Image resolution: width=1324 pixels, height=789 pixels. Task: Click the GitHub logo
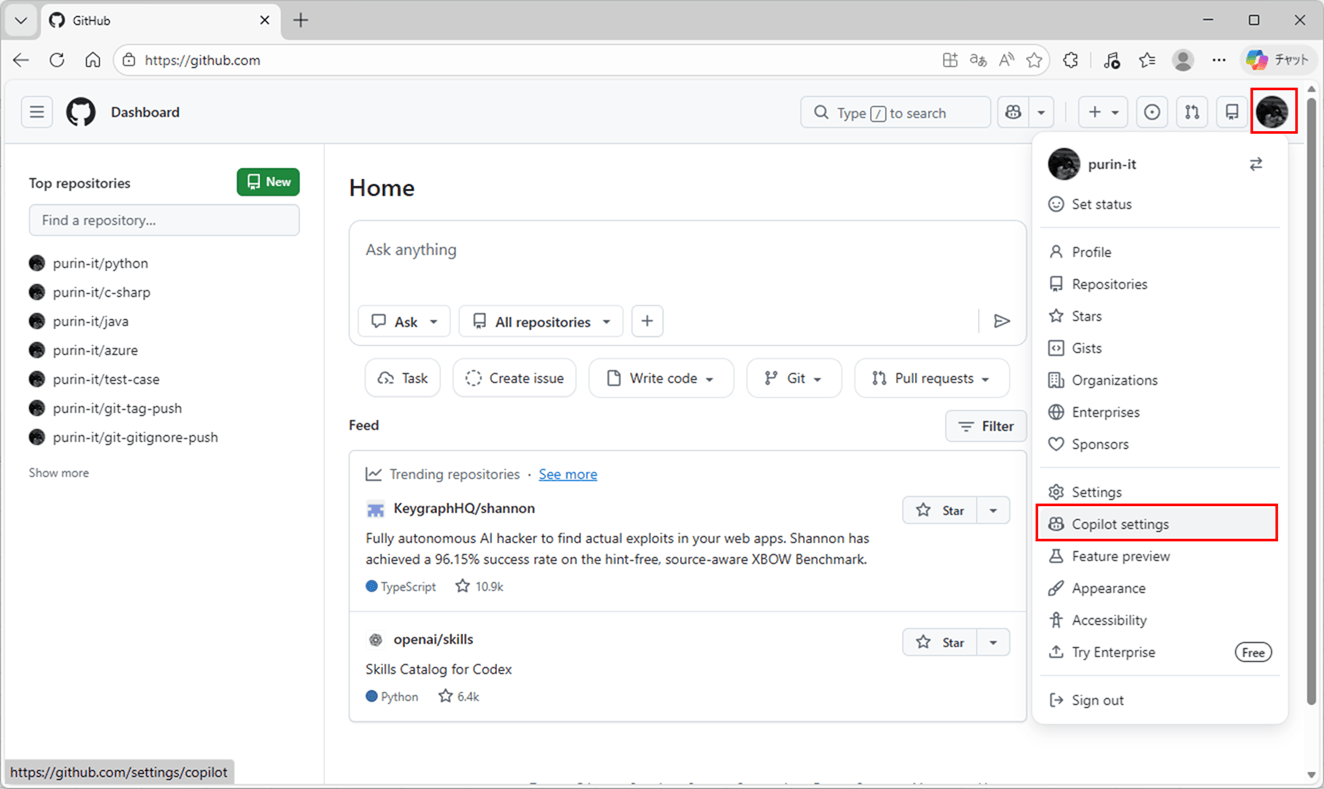tap(80, 112)
